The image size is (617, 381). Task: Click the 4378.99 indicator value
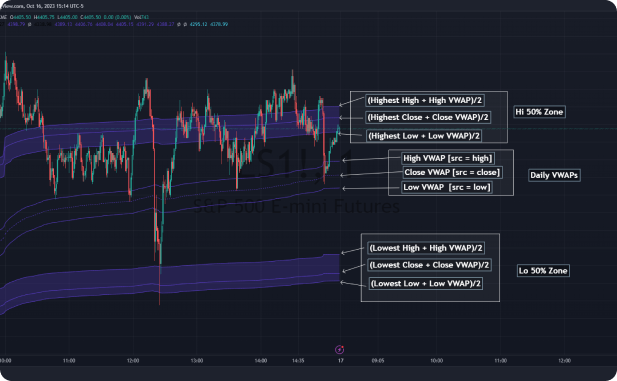coord(219,24)
